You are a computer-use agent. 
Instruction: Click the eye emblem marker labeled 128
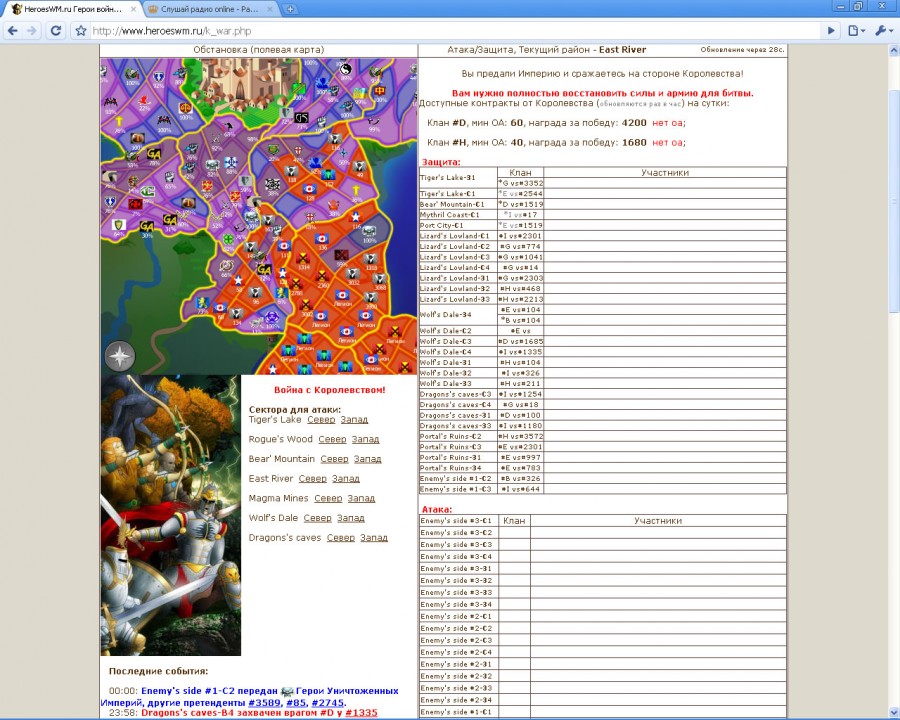pyautogui.click(x=309, y=189)
